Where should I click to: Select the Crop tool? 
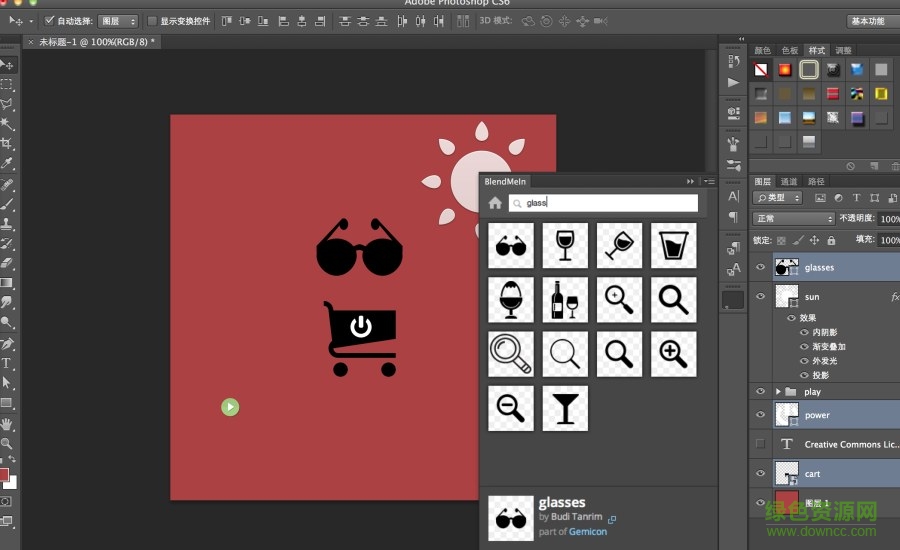coord(7,144)
